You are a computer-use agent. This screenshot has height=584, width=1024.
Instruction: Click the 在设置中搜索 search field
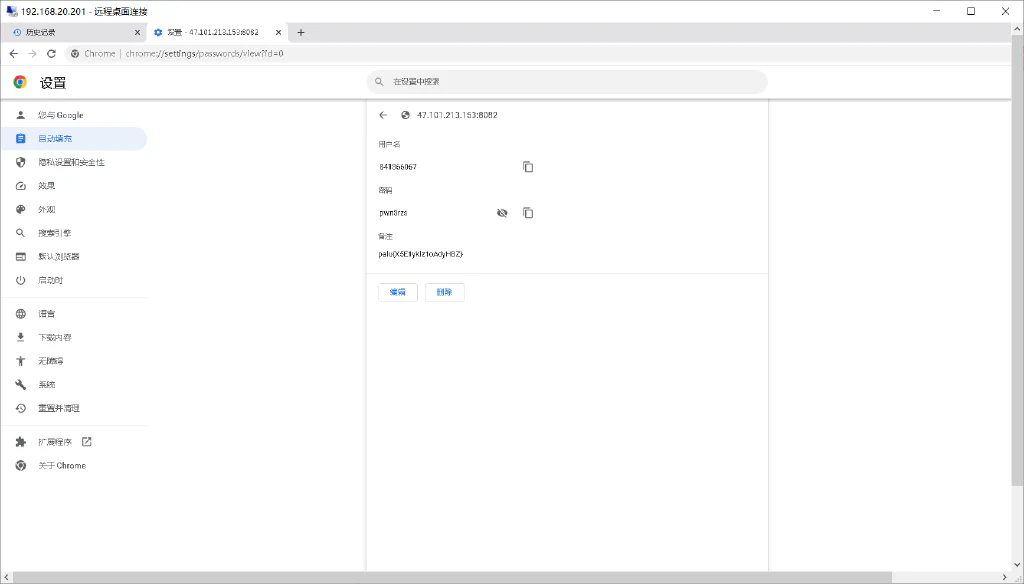click(567, 82)
